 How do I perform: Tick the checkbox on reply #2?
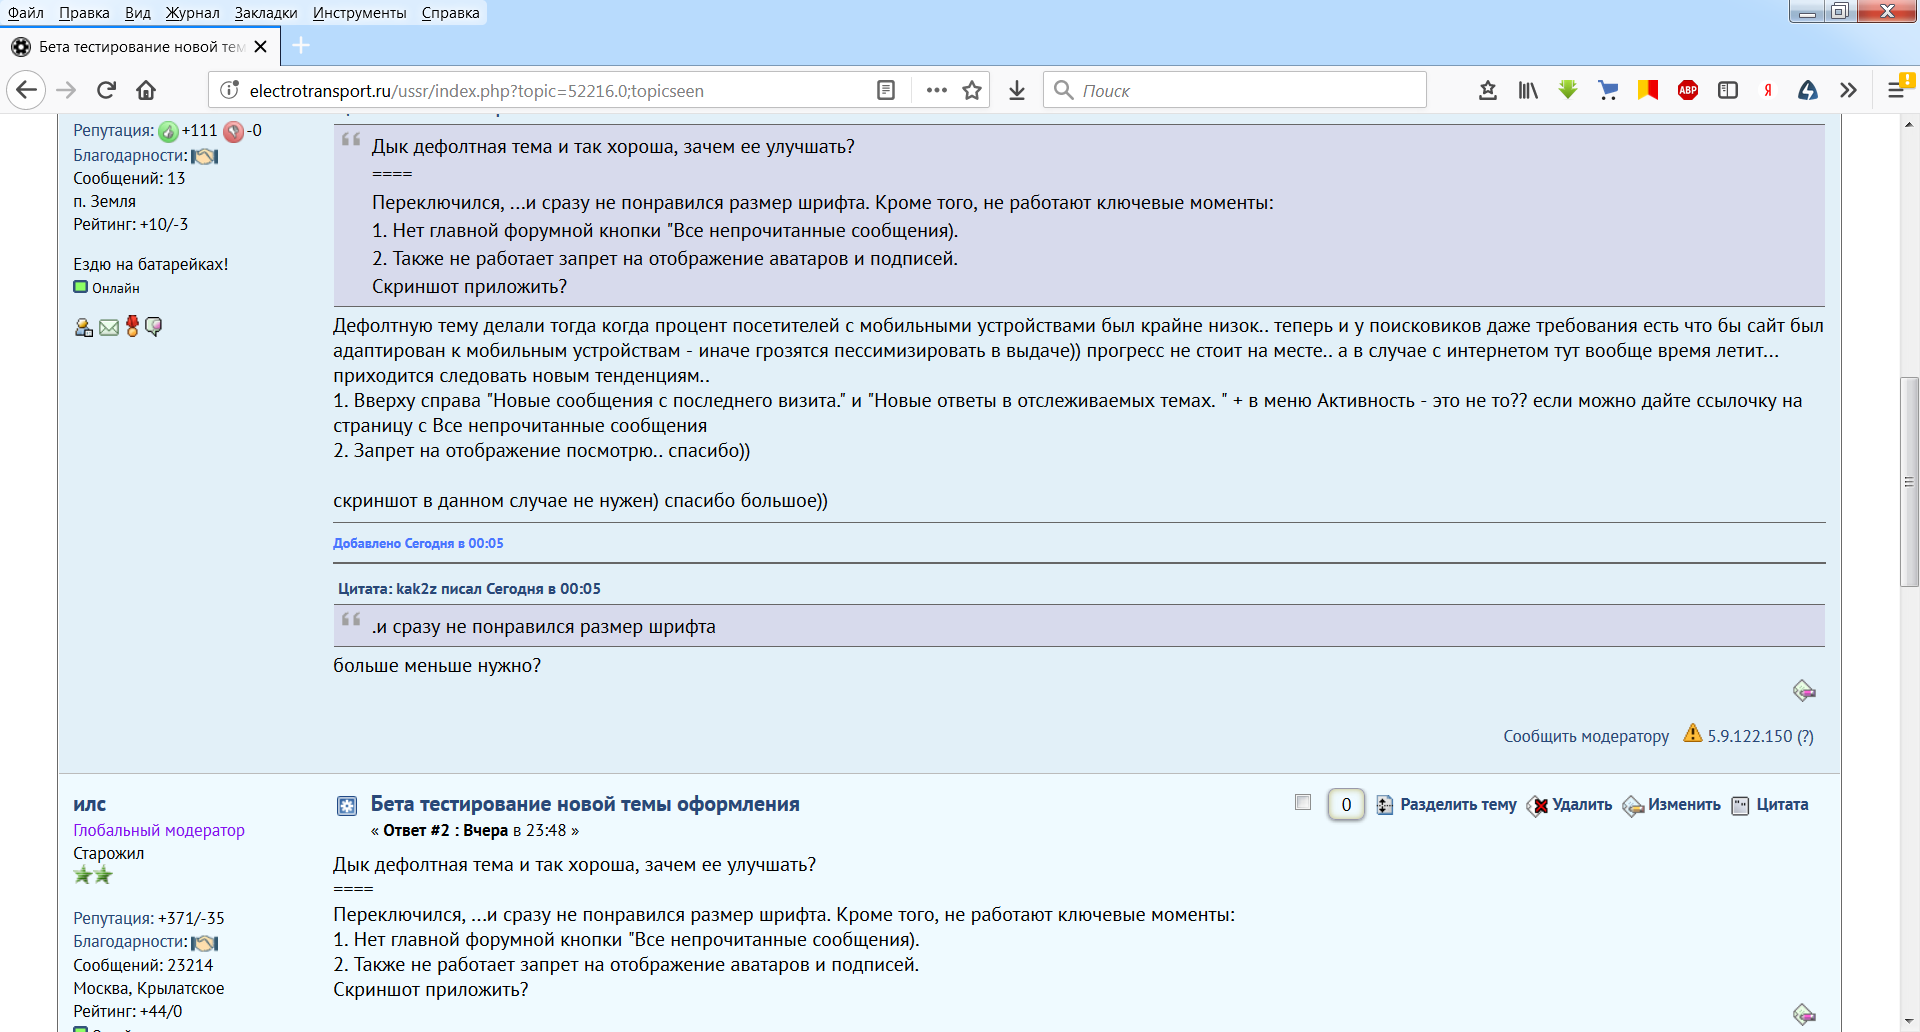tap(1302, 802)
